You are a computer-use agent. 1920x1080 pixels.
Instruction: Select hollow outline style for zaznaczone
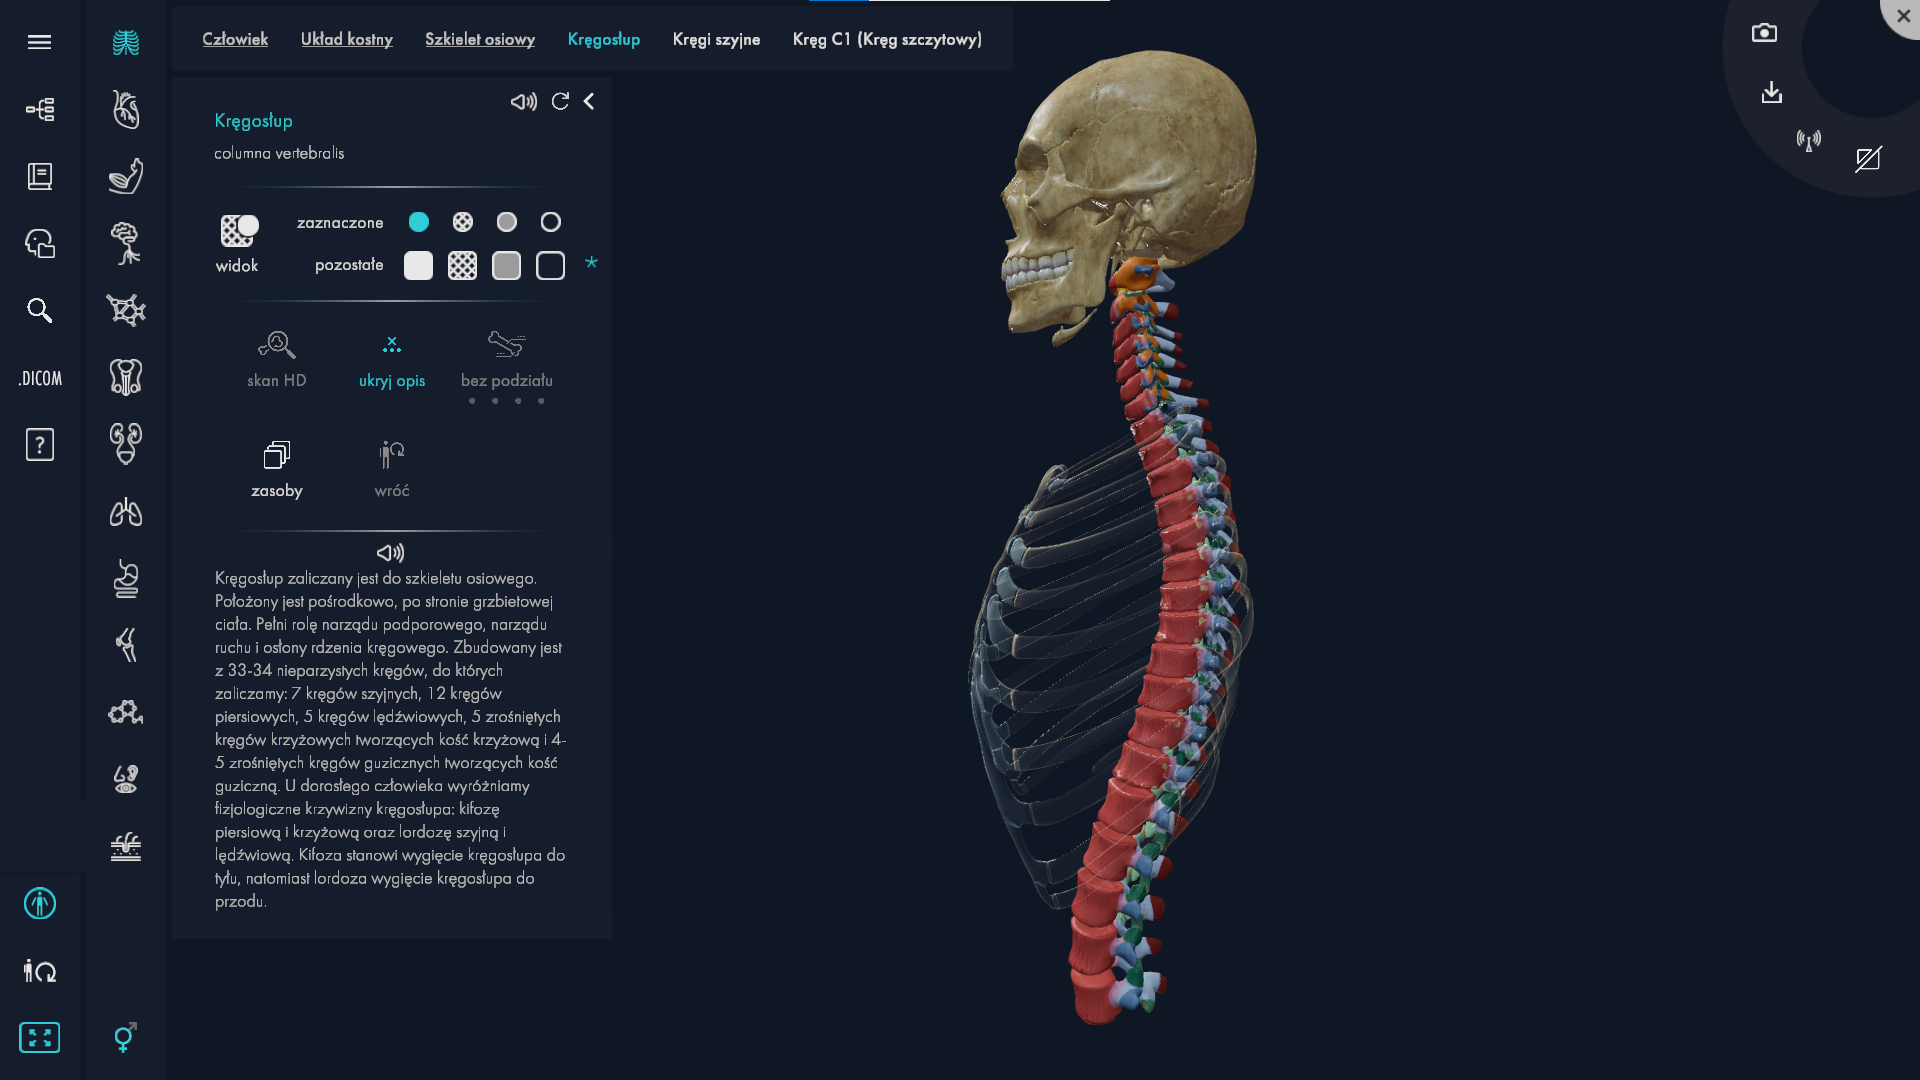coord(551,222)
